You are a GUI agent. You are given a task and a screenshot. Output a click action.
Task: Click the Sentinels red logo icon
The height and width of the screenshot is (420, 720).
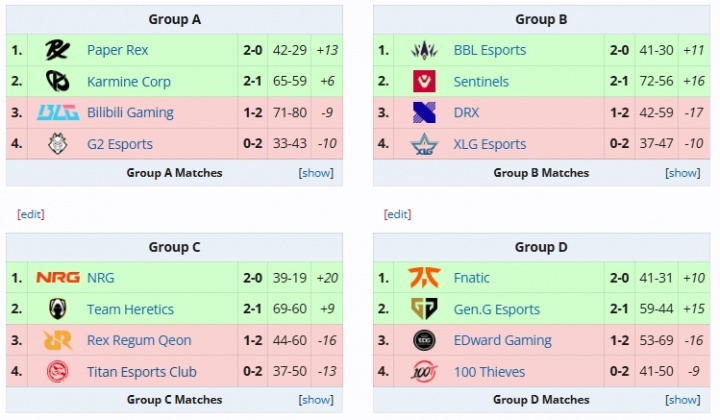point(424,81)
